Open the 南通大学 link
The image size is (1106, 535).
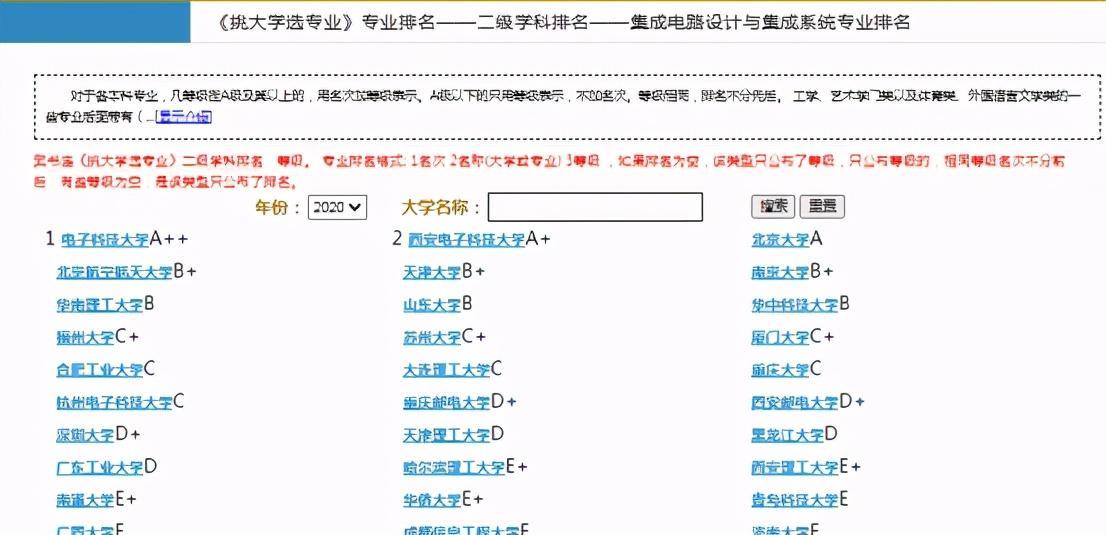85,500
